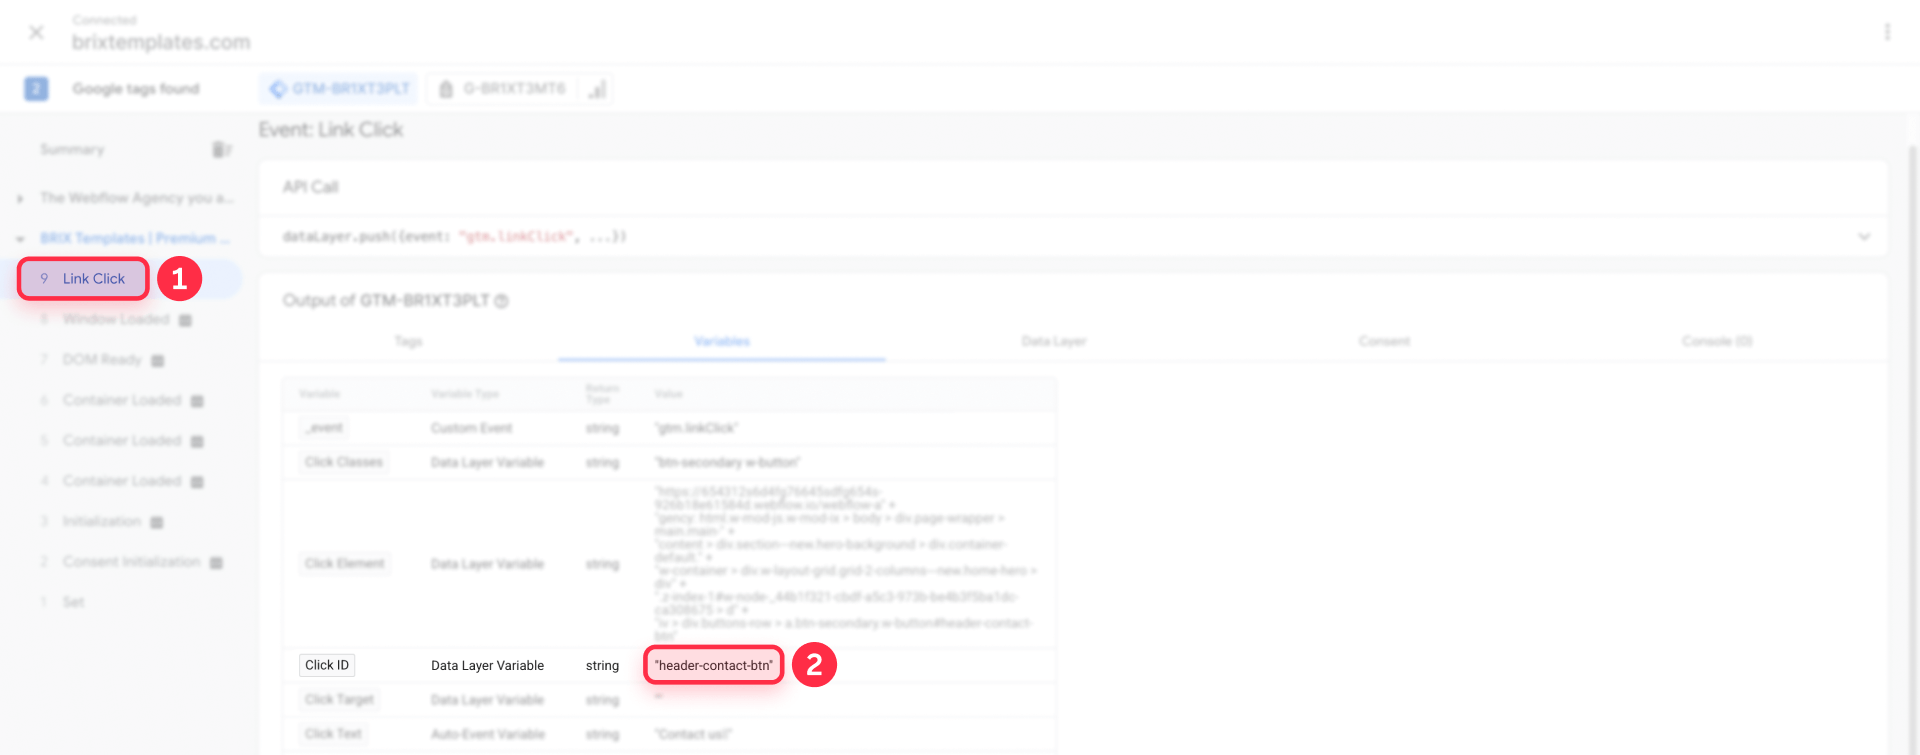Image resolution: width=1920 pixels, height=755 pixels.
Task: Click the icon beside Container Loaded 4
Action: (x=197, y=482)
